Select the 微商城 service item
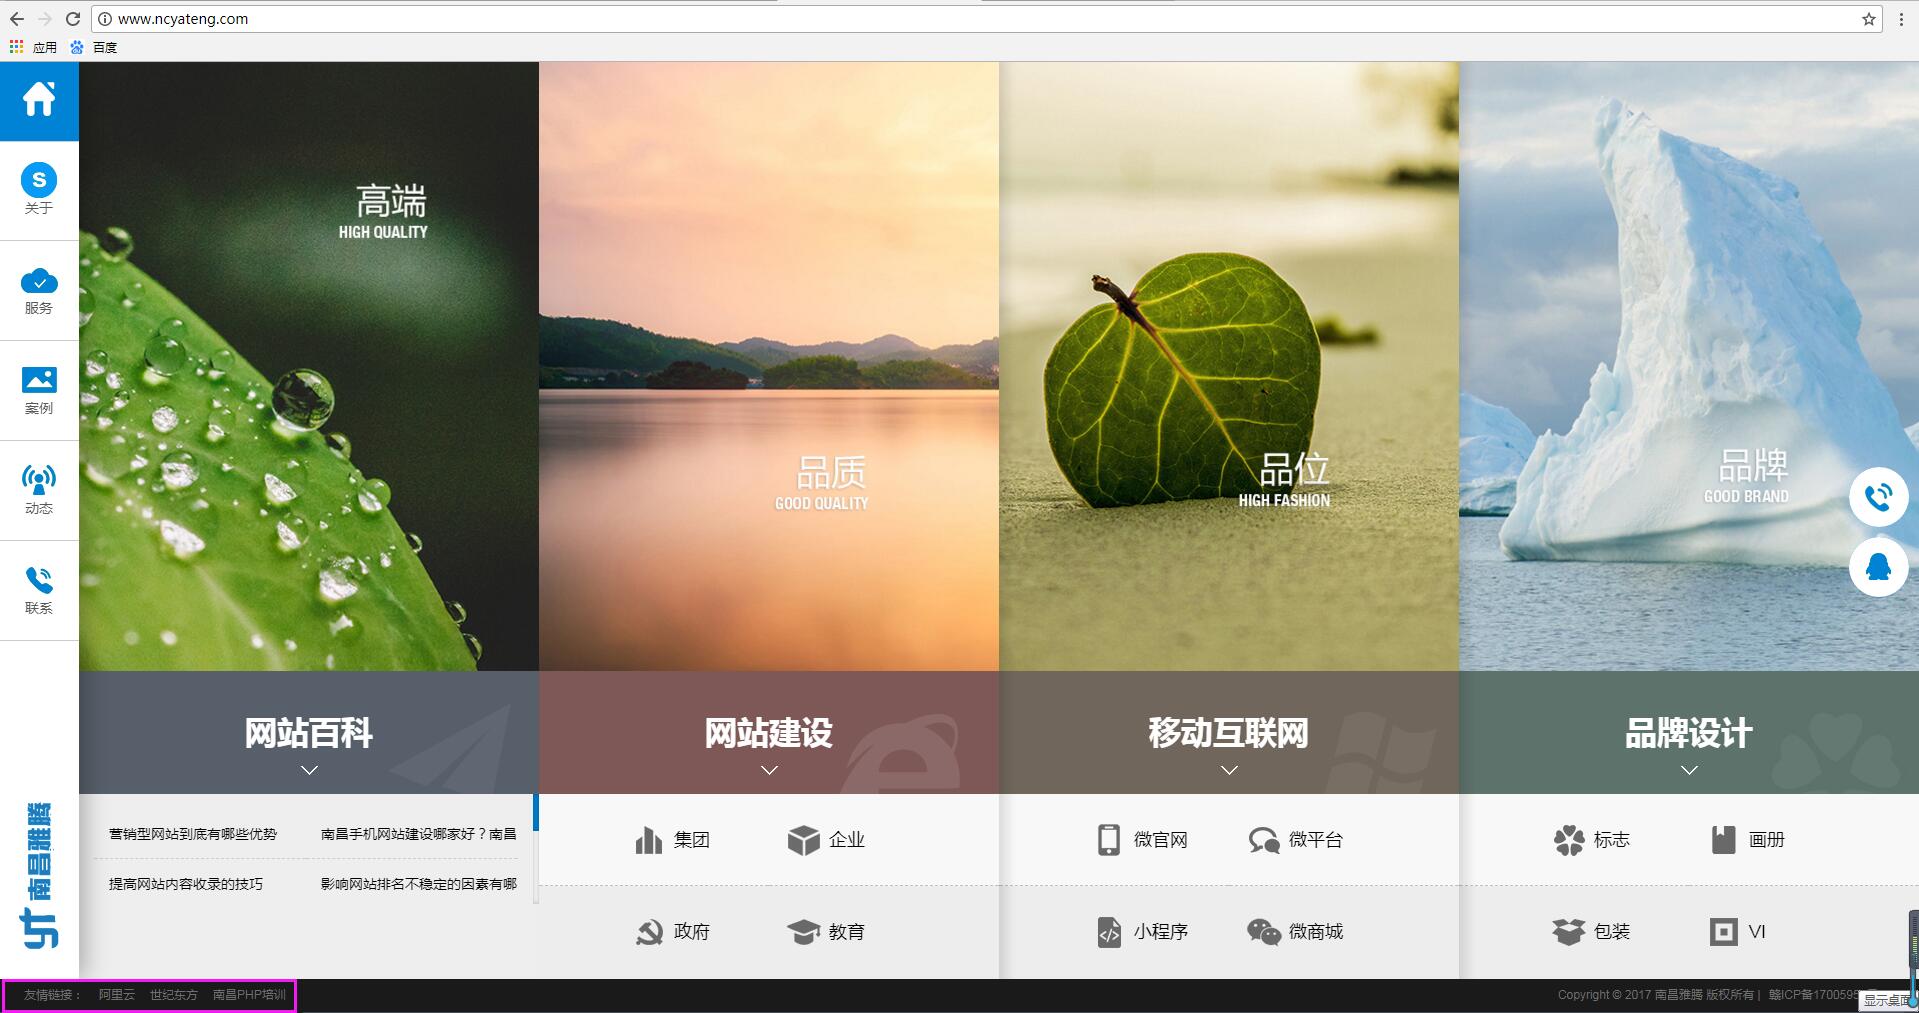 1295,932
